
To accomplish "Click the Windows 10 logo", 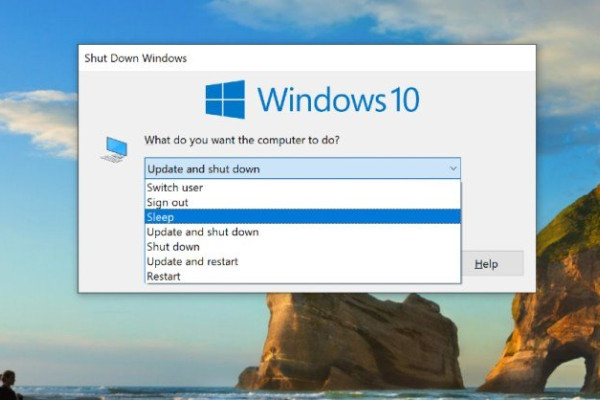I will 312,100.
